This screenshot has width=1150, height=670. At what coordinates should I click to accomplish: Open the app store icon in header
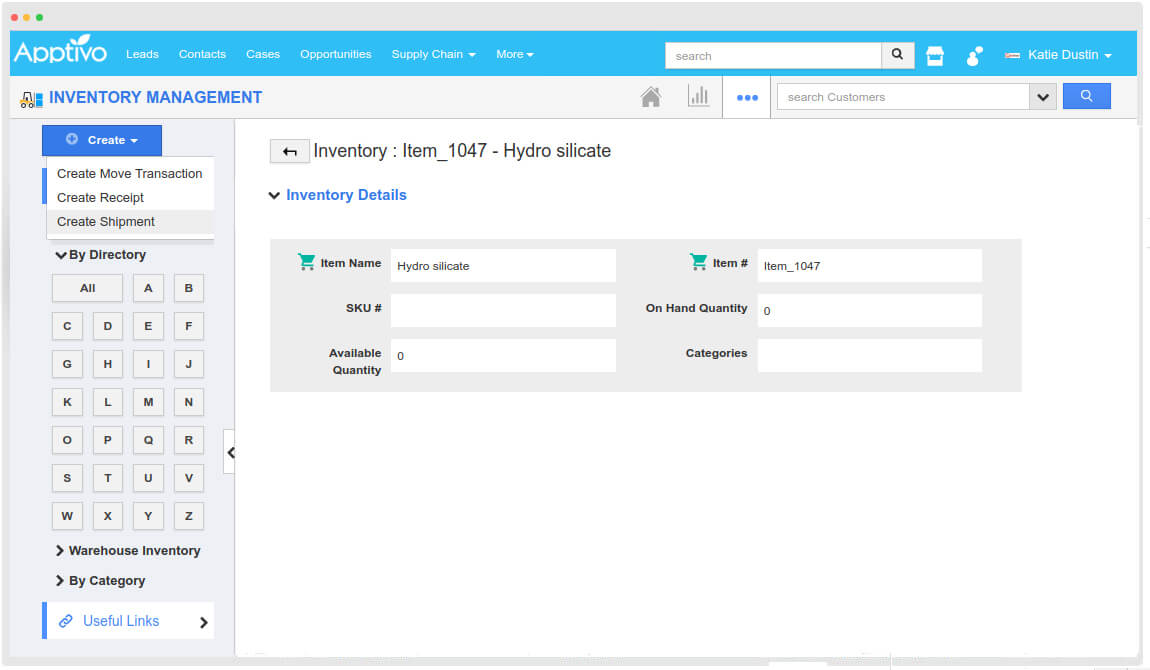(935, 56)
